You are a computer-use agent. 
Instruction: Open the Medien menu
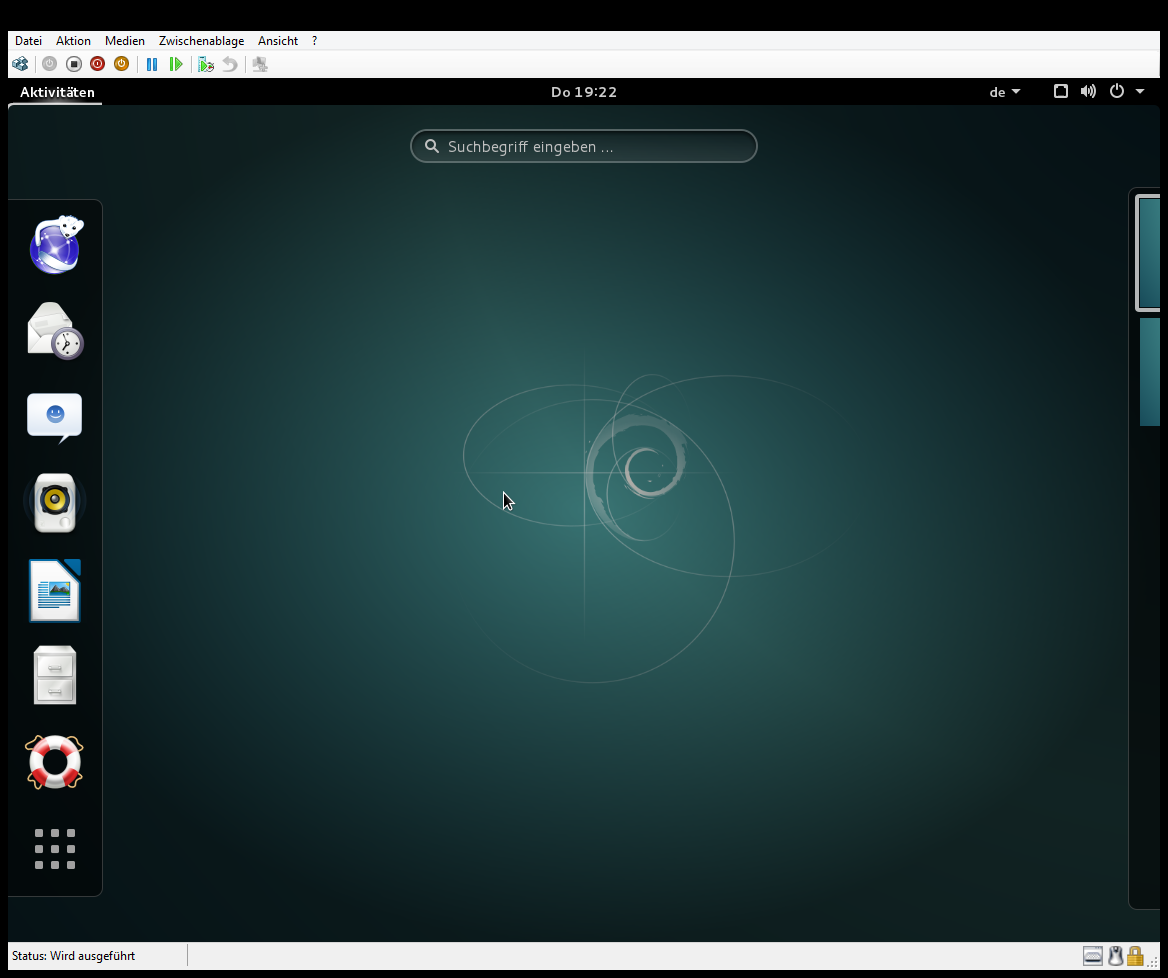pos(124,41)
